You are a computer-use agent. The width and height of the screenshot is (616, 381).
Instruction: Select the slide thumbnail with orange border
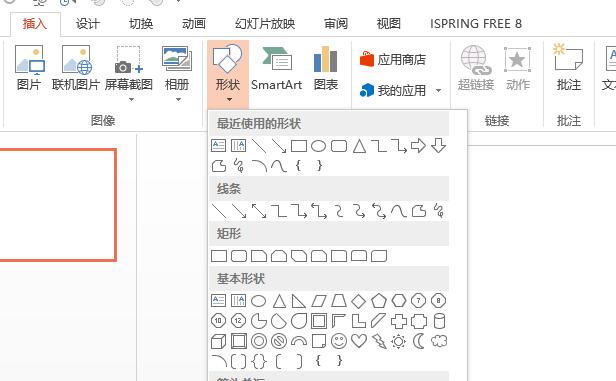58,205
